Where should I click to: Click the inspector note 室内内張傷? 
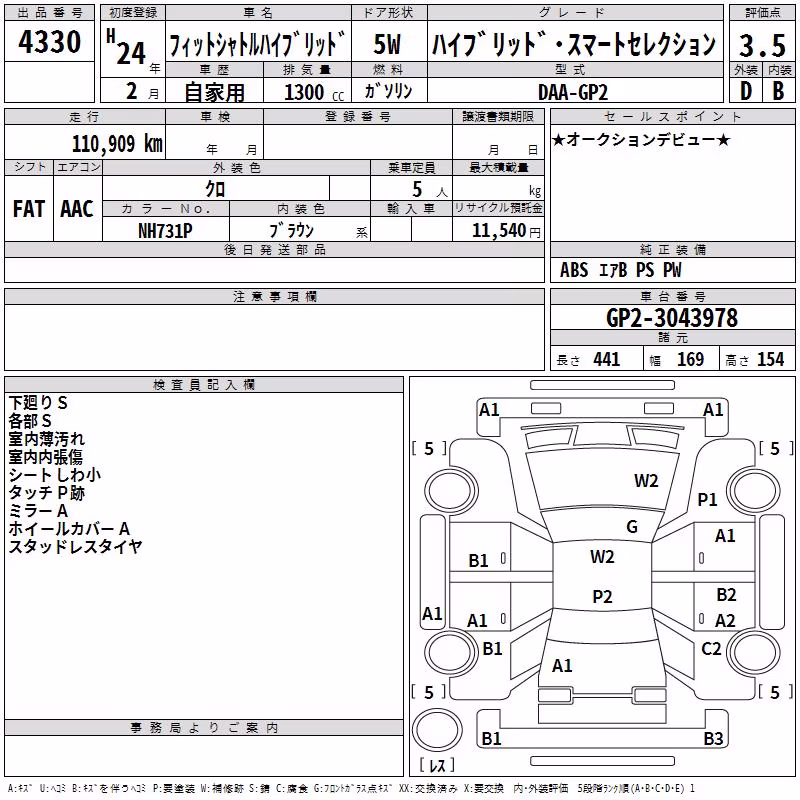point(45,456)
